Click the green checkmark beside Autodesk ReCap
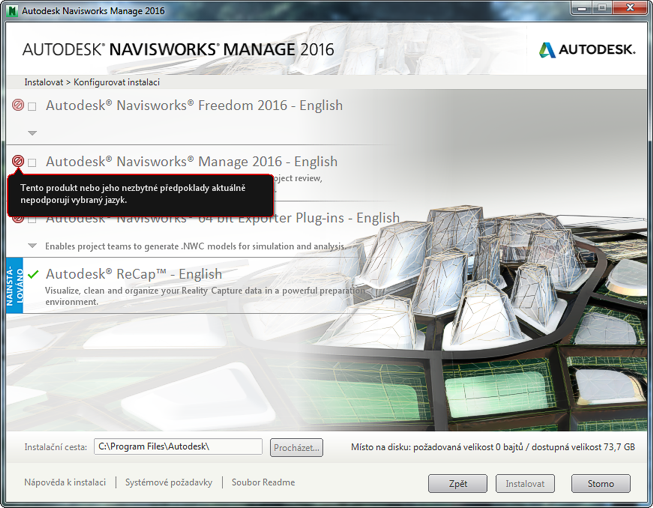Screen dimensions: 653x508 [33, 274]
